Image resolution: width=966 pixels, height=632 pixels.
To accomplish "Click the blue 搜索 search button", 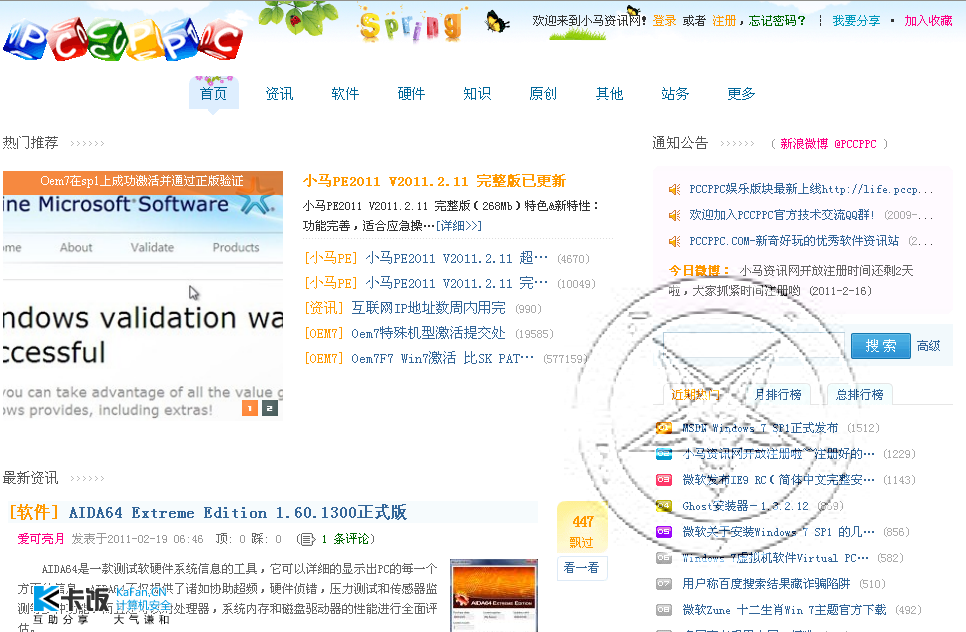I will coord(880,346).
